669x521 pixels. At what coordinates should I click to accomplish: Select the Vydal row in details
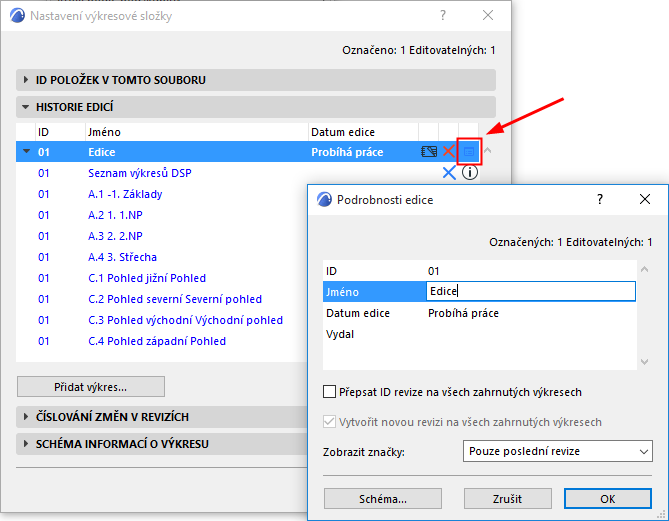[x=480, y=334]
